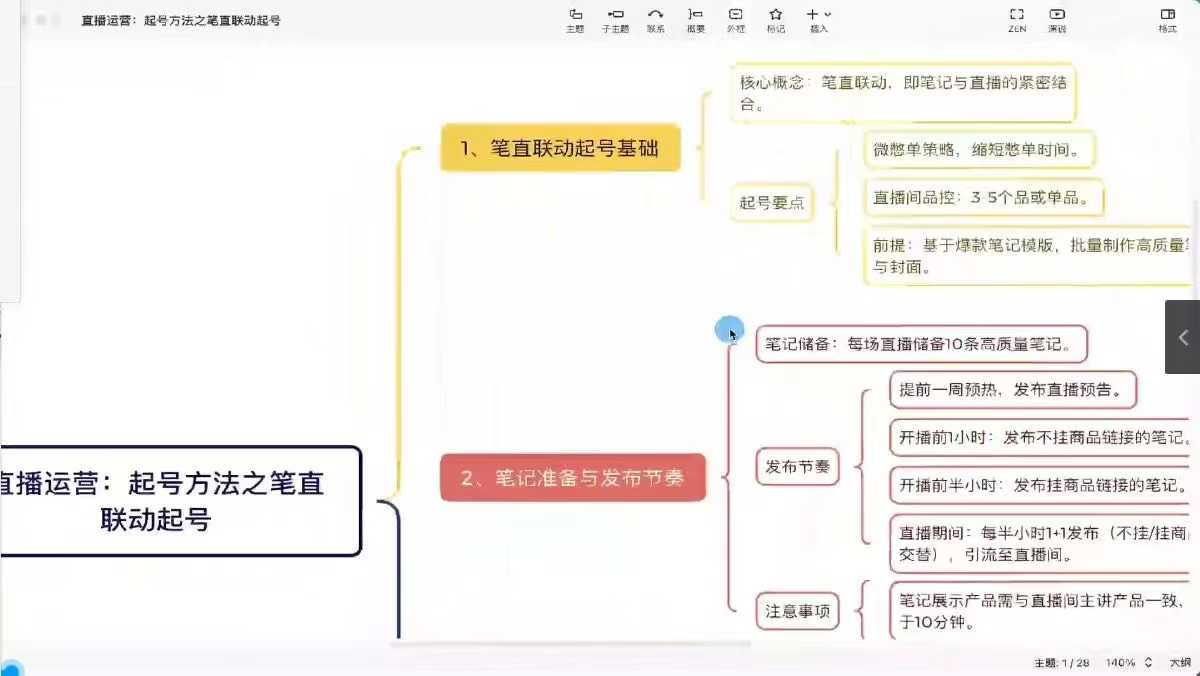
Task: Switch to 大纲 outline view
Action: pyautogui.click(x=1180, y=663)
